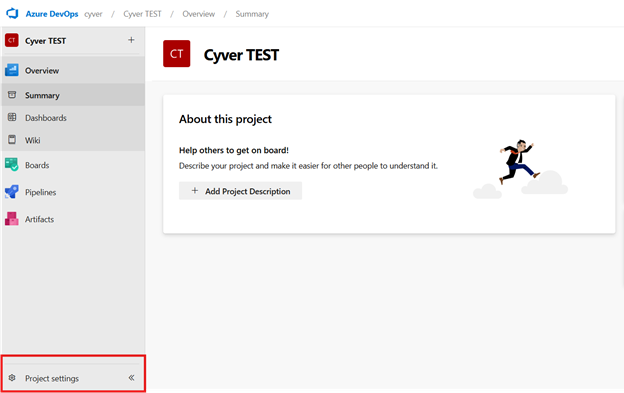The height and width of the screenshot is (393, 624).
Task: Click the plus icon next to Cyver TEST
Action: [131, 40]
